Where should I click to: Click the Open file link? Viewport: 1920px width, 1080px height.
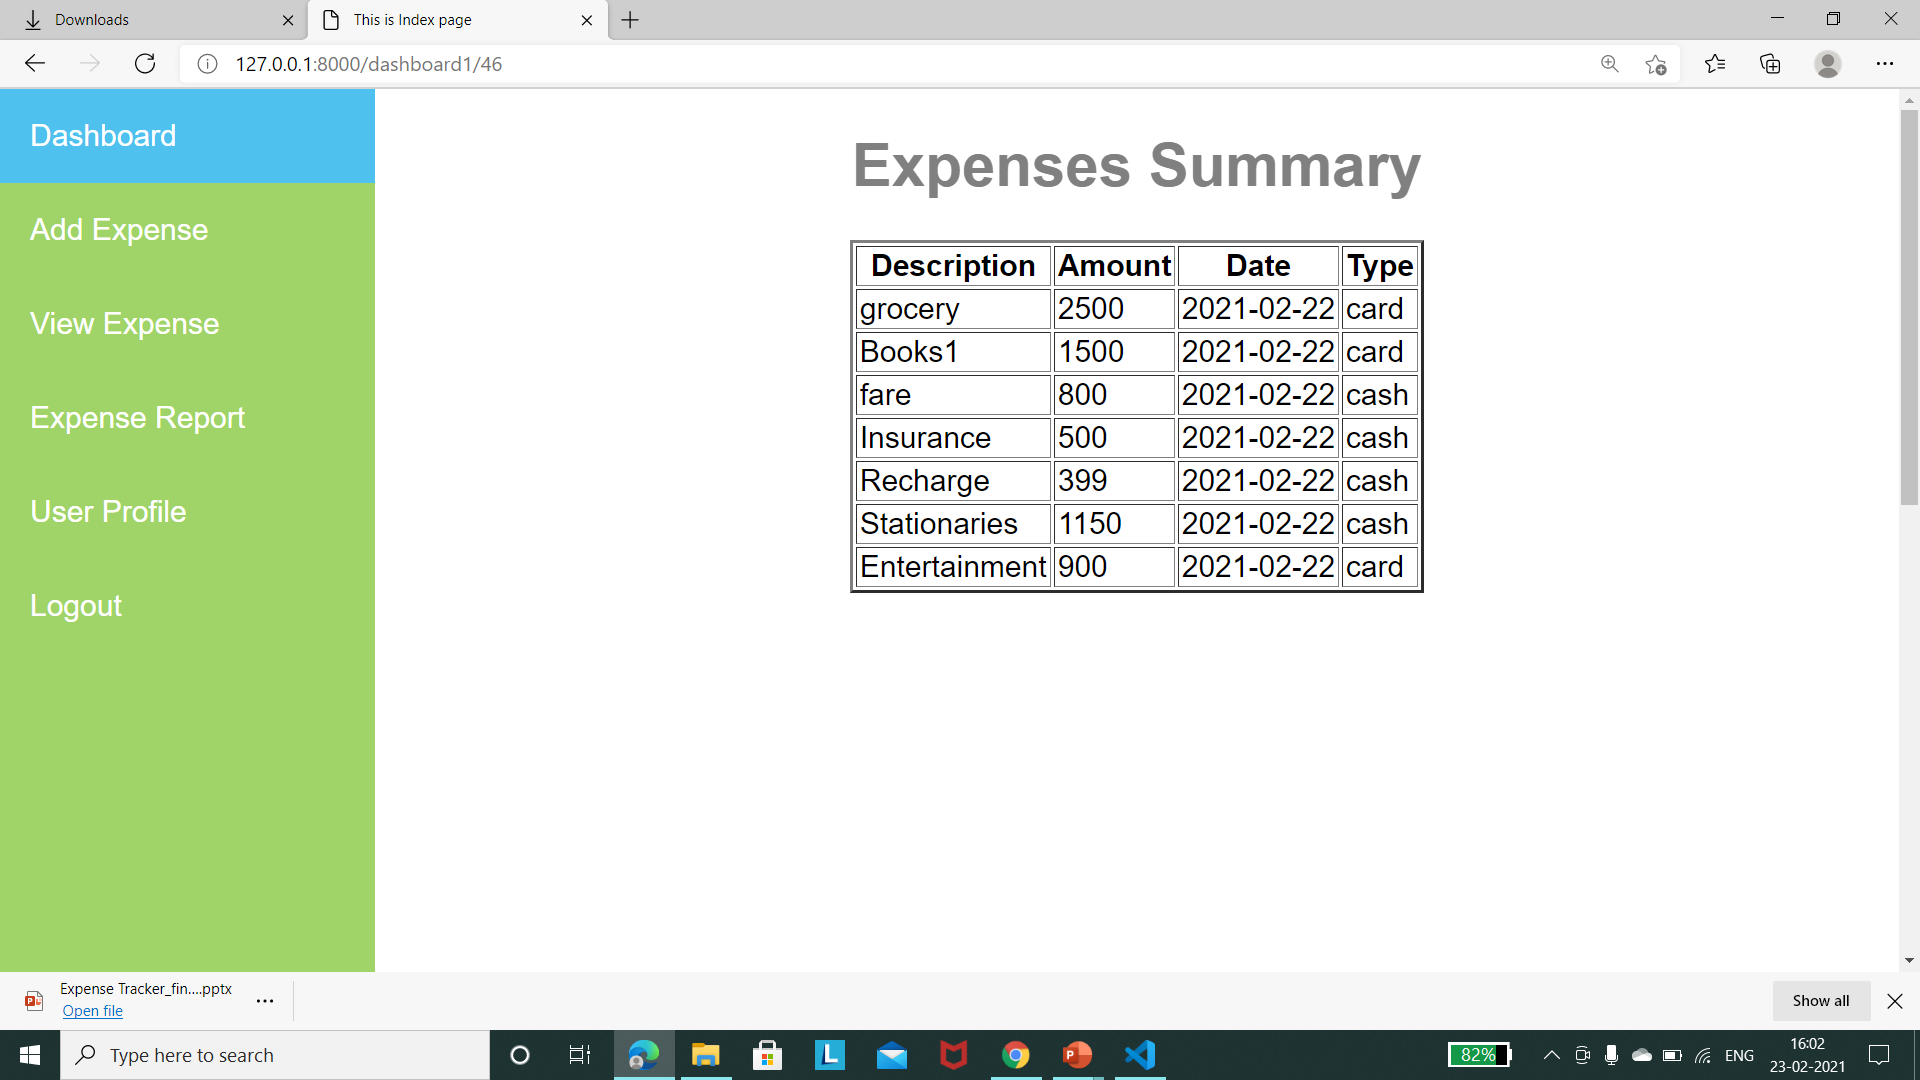click(92, 1011)
